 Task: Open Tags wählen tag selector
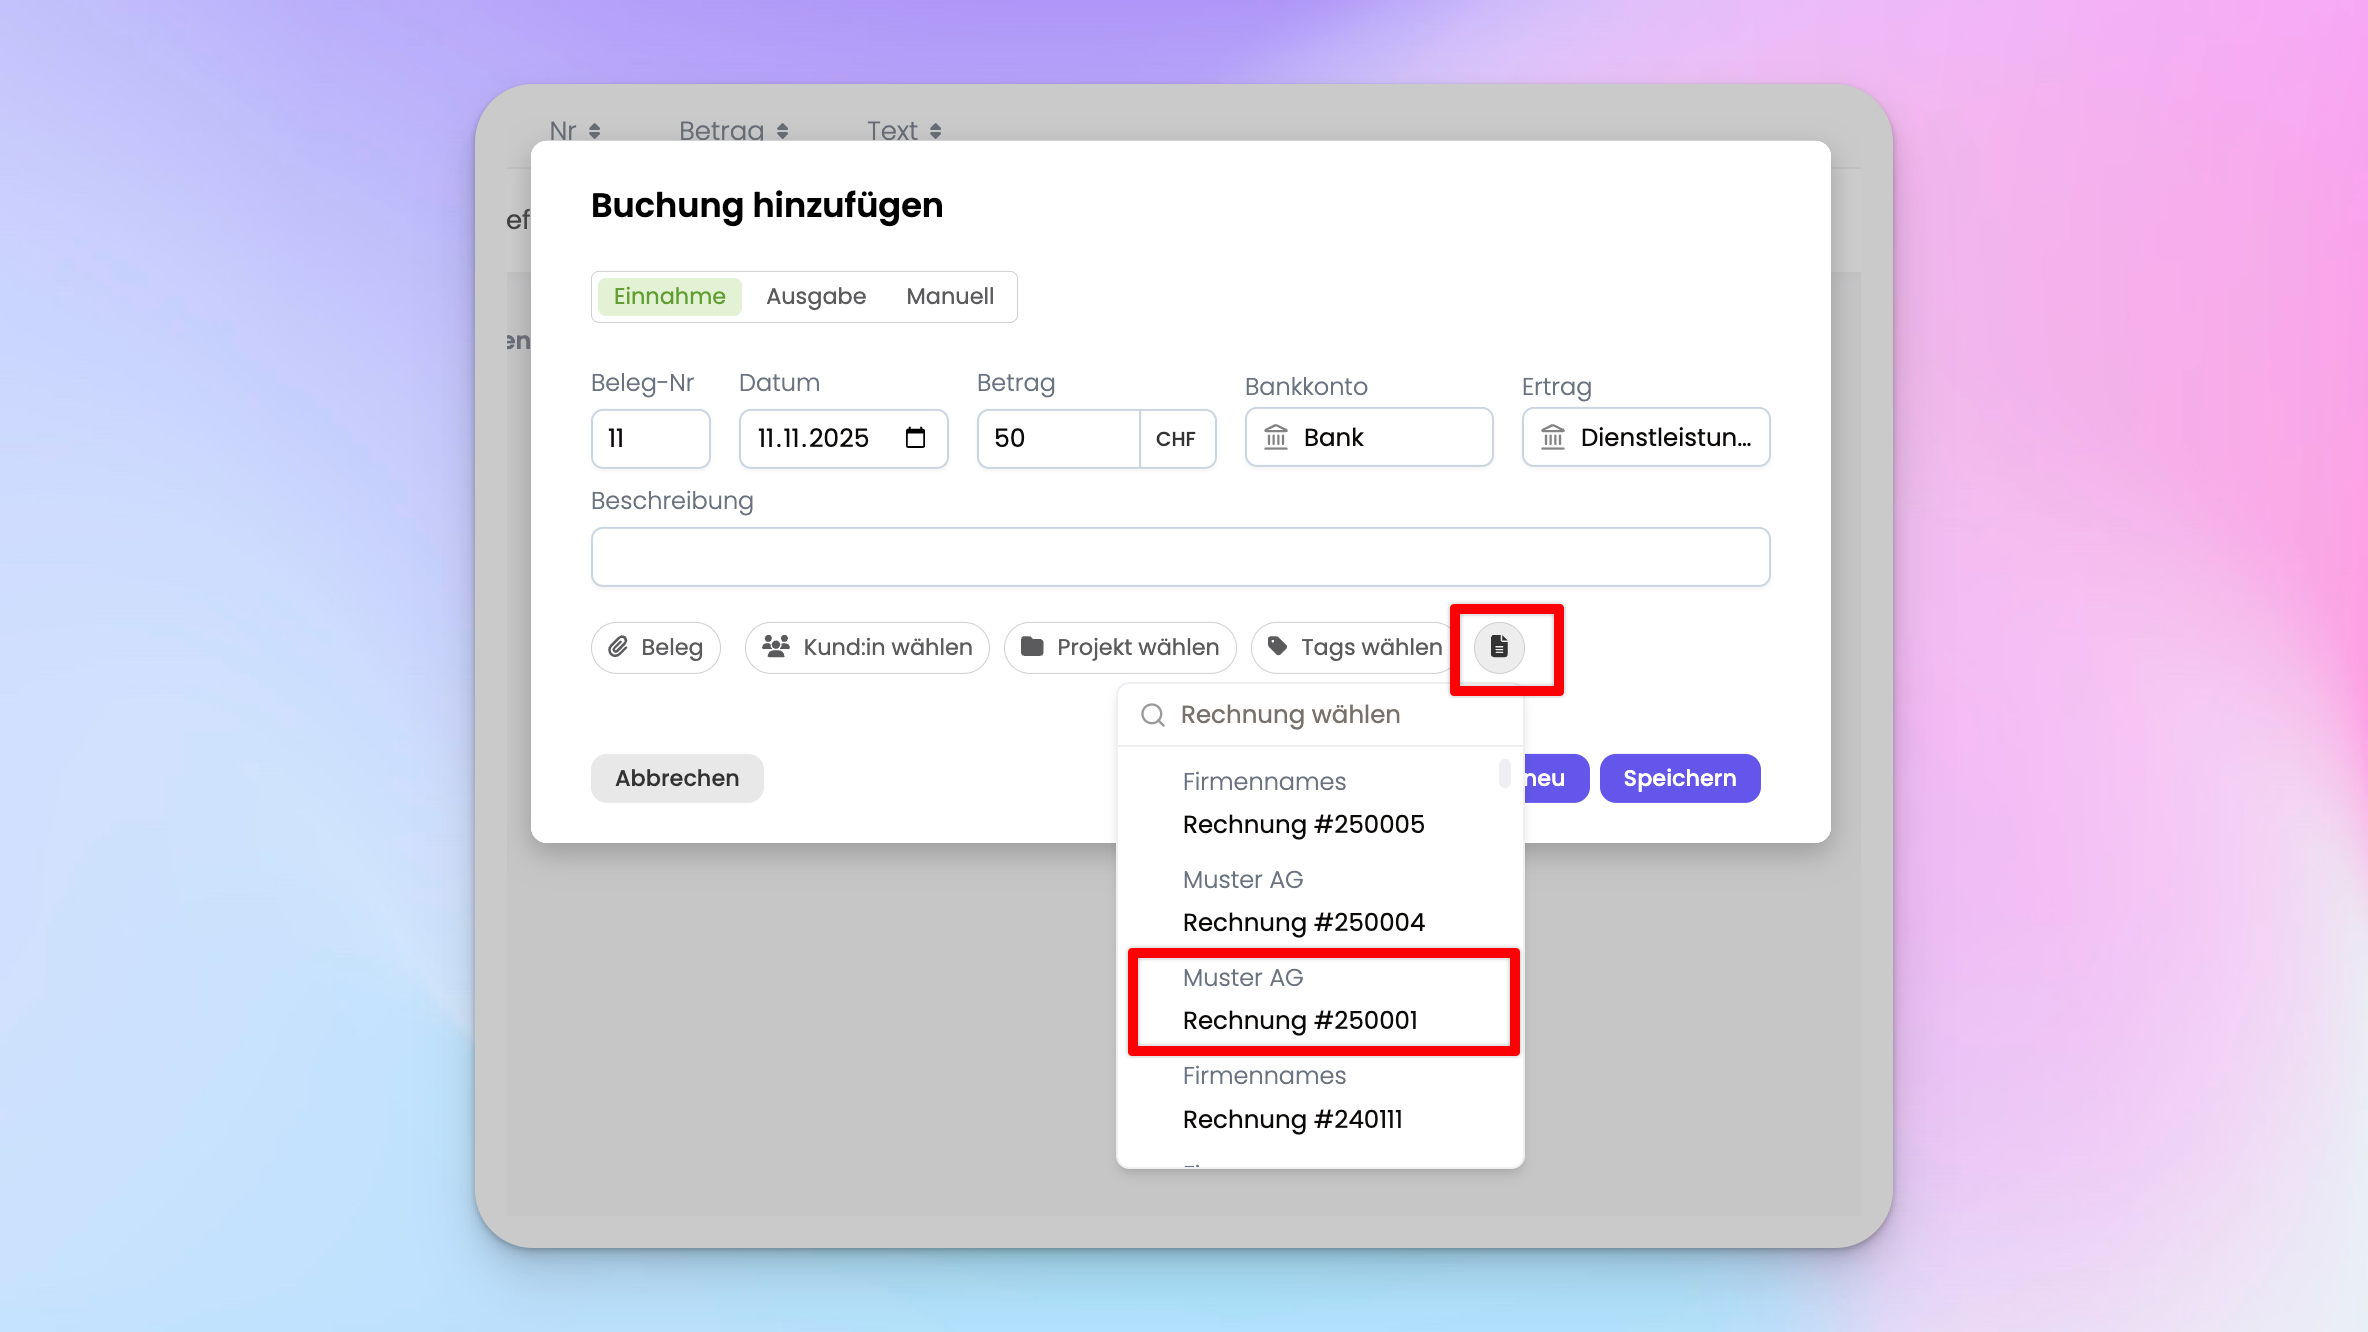1354,647
